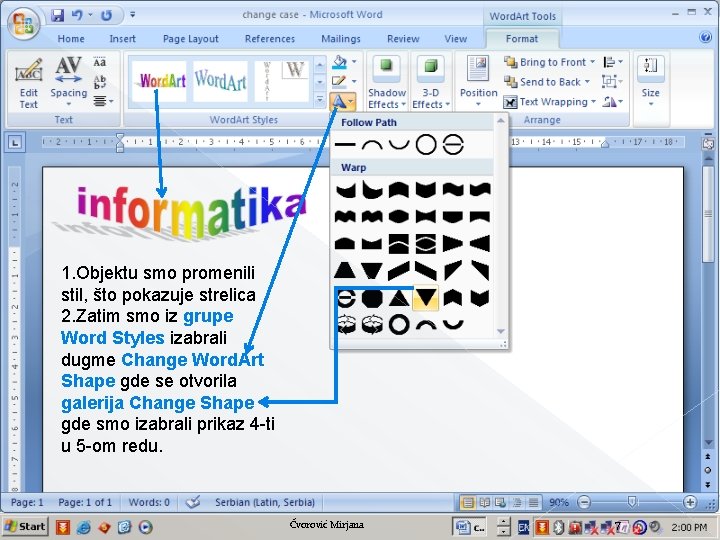Switch to Web Layout view
This screenshot has height=540, width=720.
coord(501,503)
